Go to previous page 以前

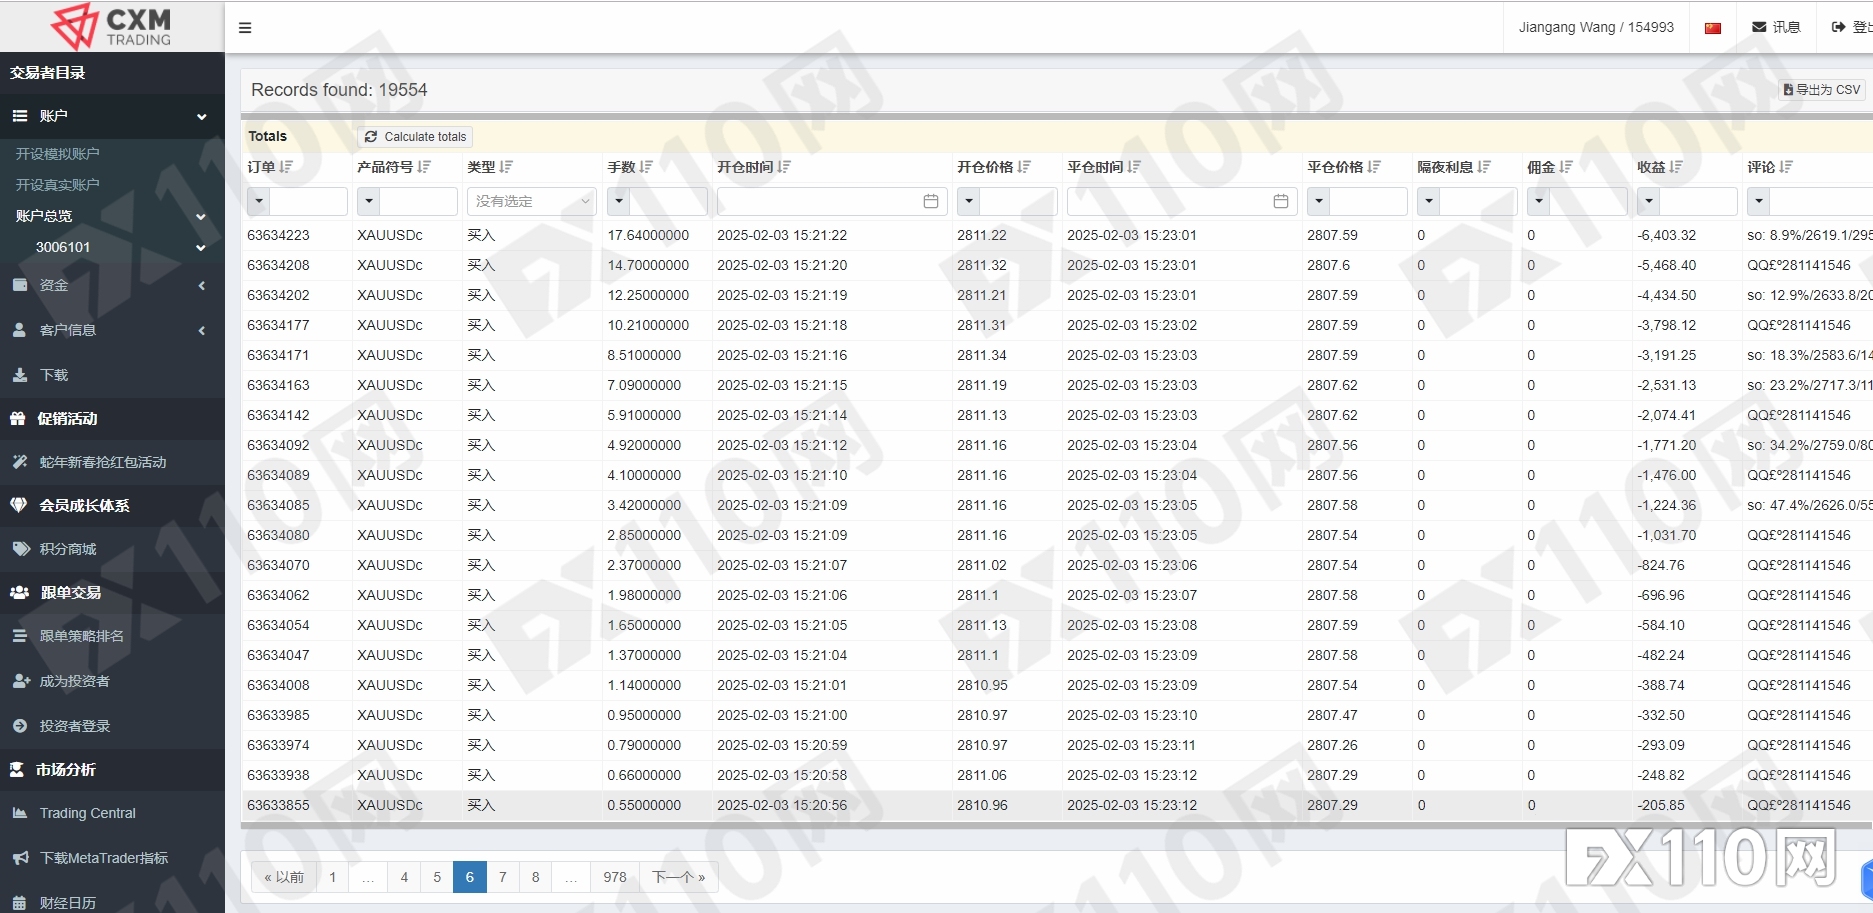tap(284, 877)
